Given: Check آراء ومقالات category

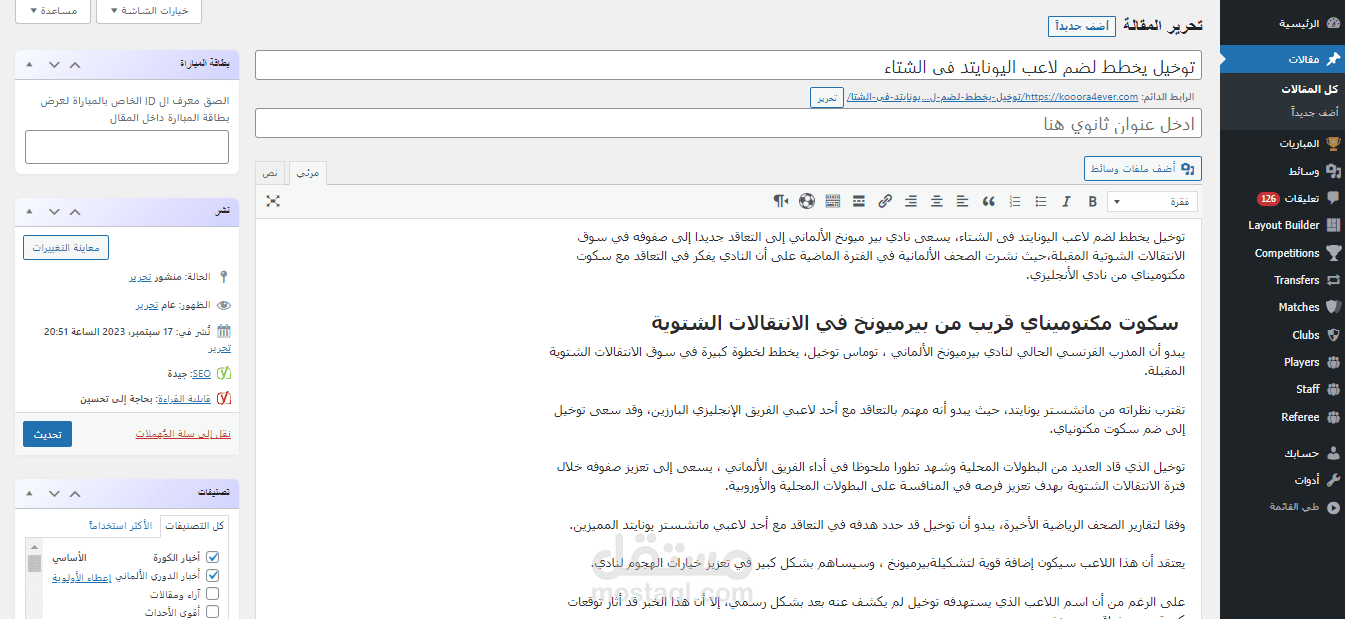Looking at the screenshot, I should [x=212, y=594].
